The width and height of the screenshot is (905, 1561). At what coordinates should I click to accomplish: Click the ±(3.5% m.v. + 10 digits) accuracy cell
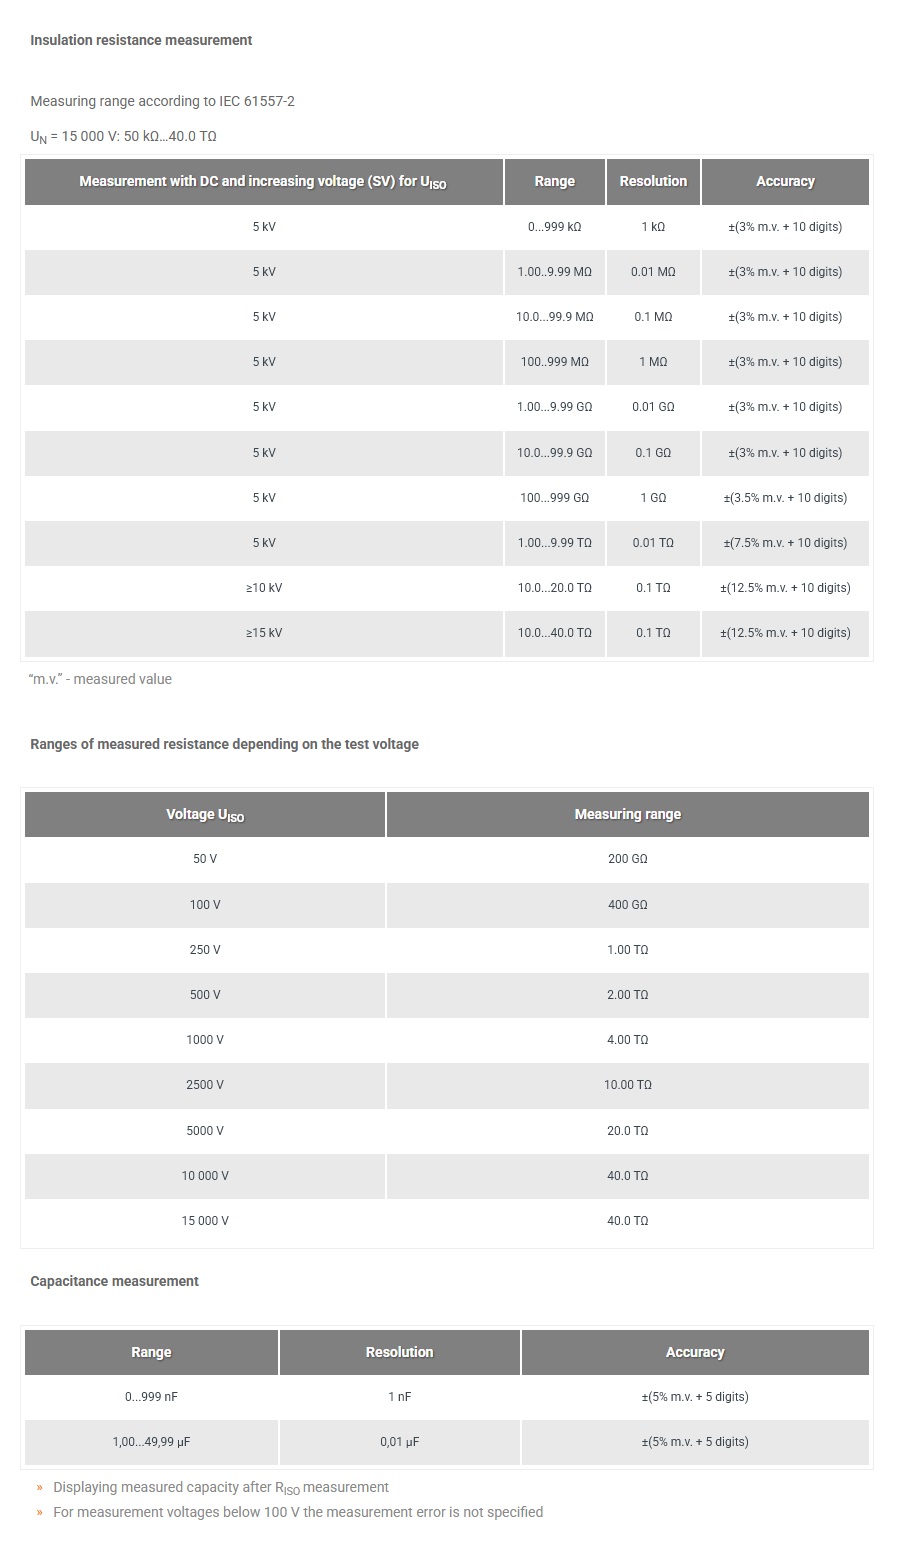point(785,498)
